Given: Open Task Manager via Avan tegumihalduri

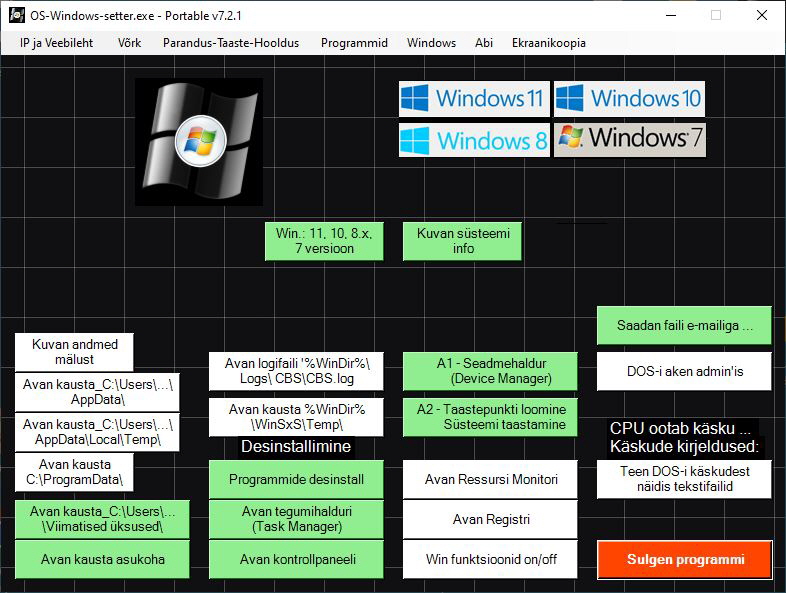Looking at the screenshot, I should click(x=296, y=519).
